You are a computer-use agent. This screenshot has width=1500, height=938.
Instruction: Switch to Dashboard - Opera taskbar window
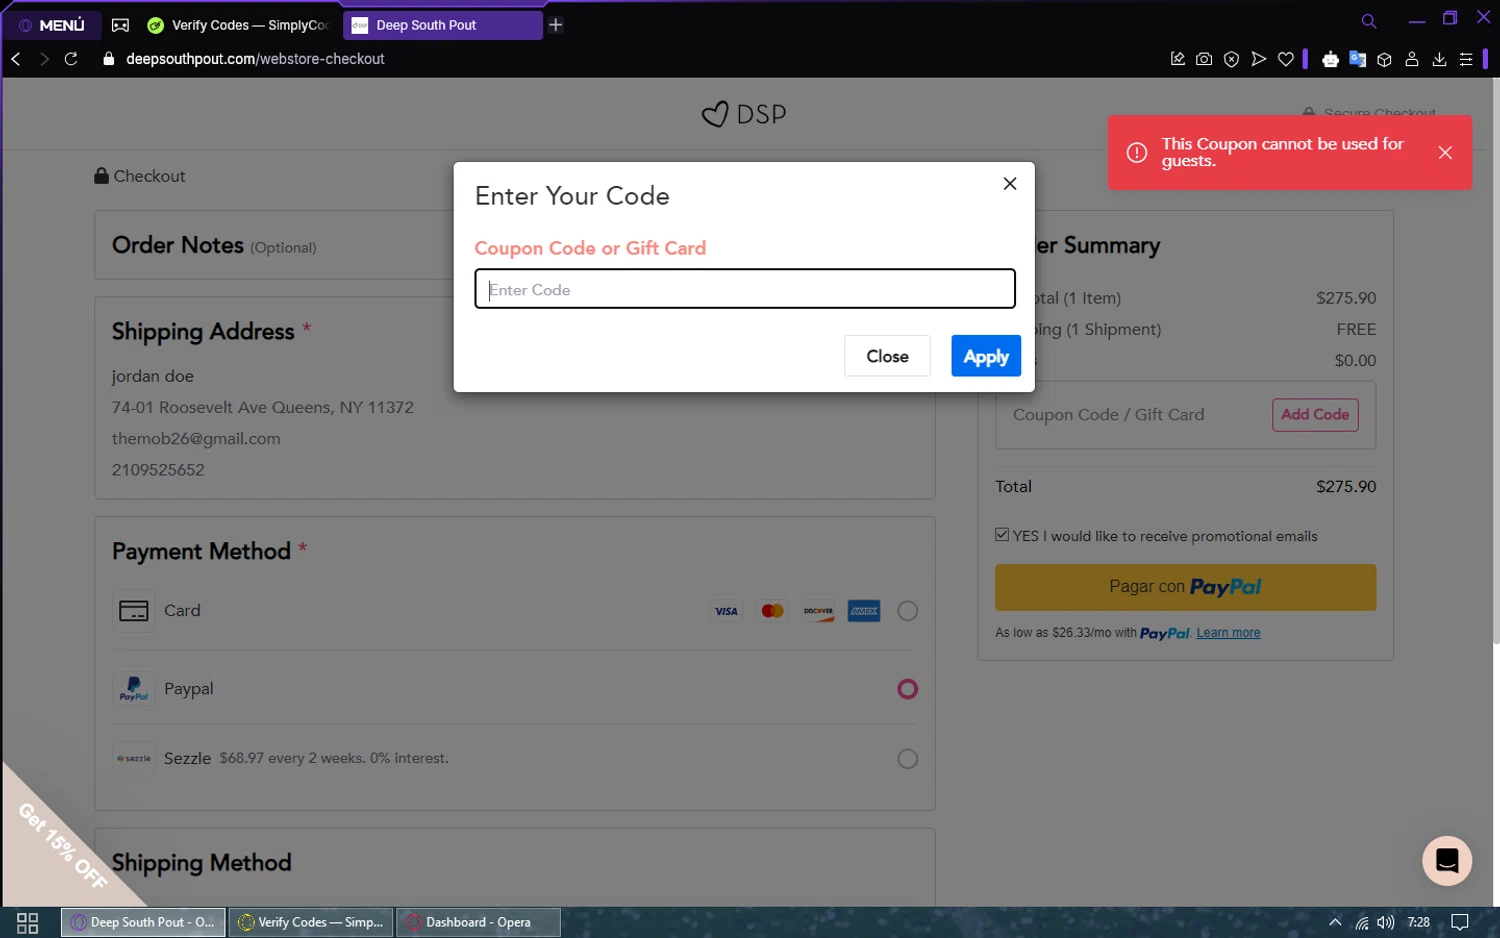click(479, 922)
